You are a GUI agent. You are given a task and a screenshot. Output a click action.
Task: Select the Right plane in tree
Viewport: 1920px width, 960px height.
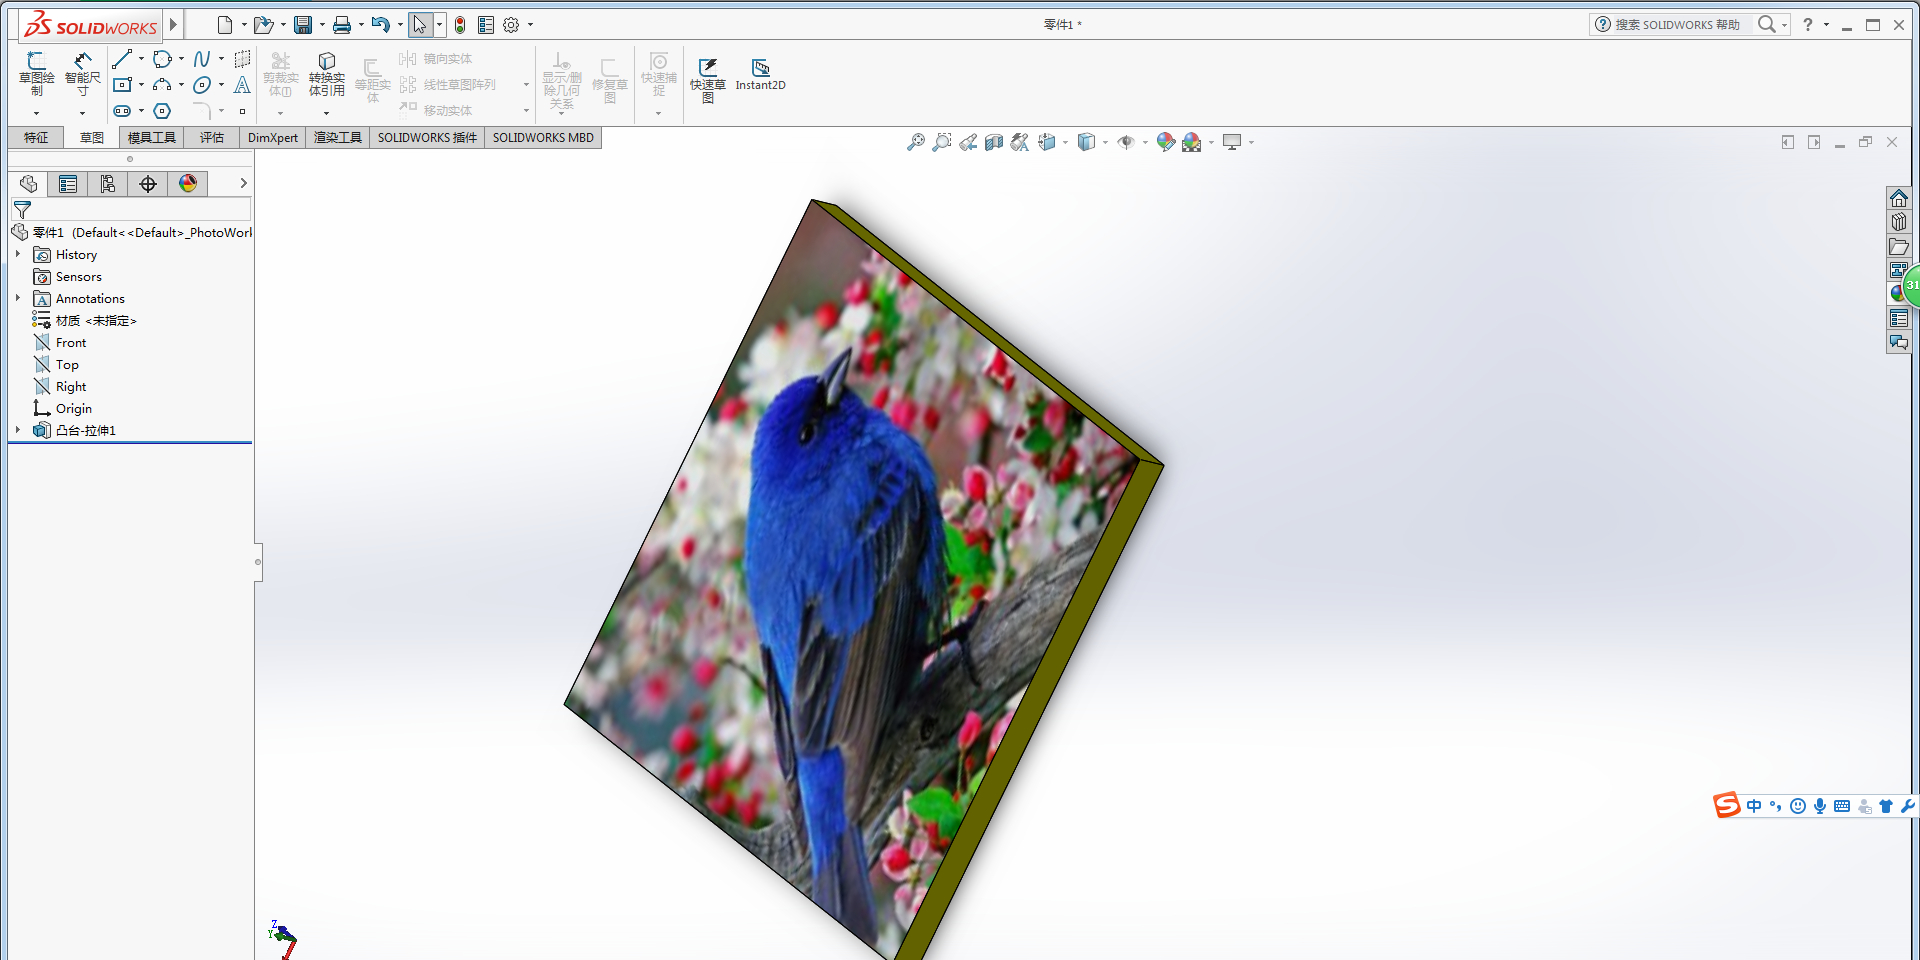(x=71, y=387)
